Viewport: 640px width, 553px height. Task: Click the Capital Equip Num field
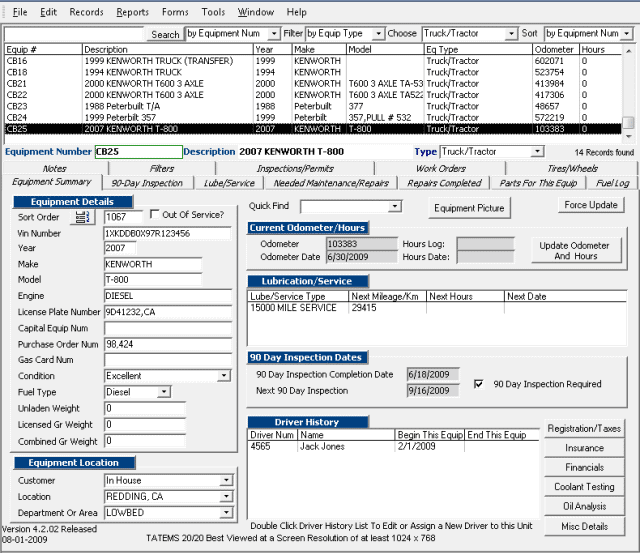coord(168,328)
